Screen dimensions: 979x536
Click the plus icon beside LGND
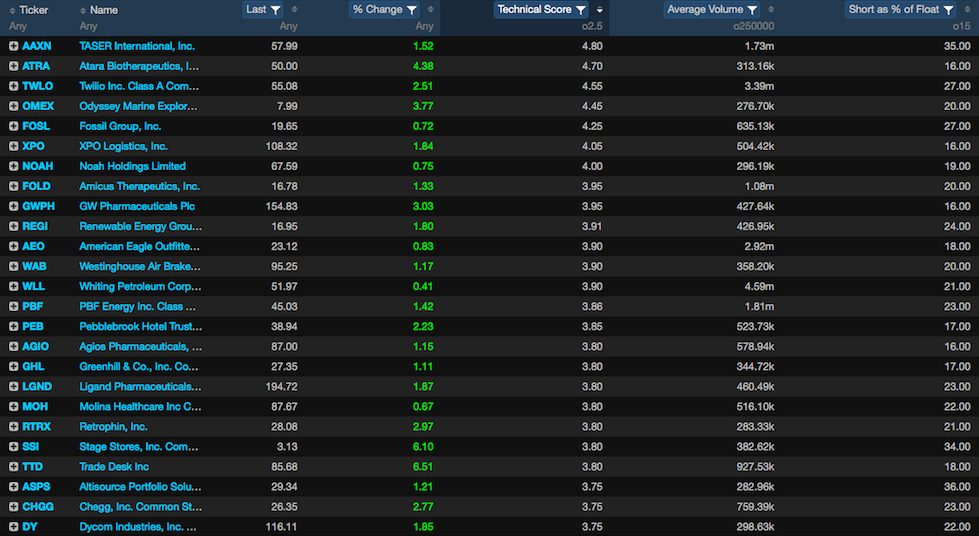coord(13,387)
